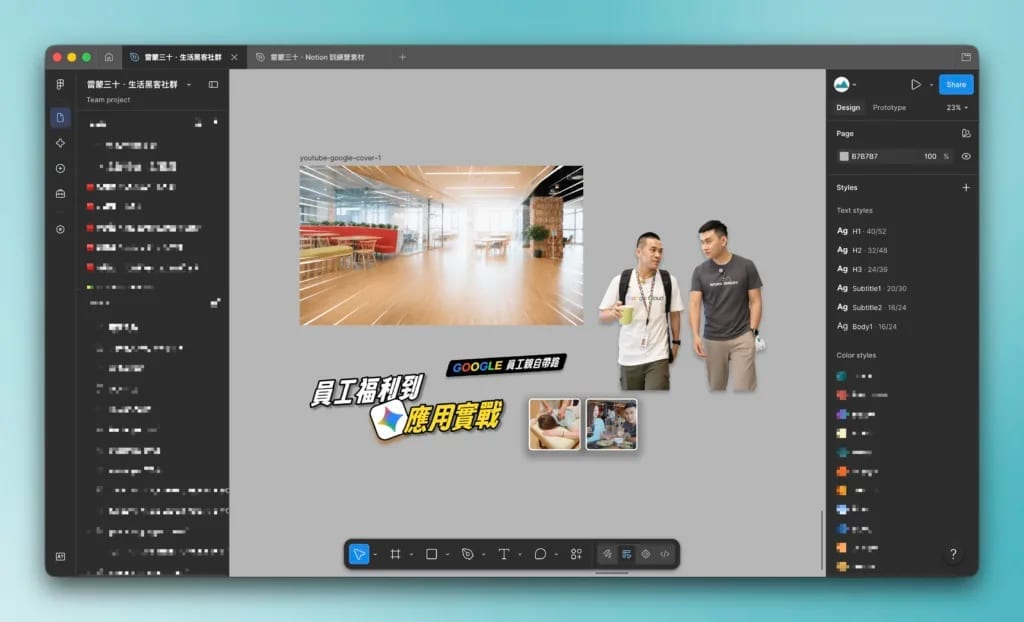Click the canvas vertical scrollbar
The width and height of the screenshot is (1024, 622).
[x=822, y=540]
